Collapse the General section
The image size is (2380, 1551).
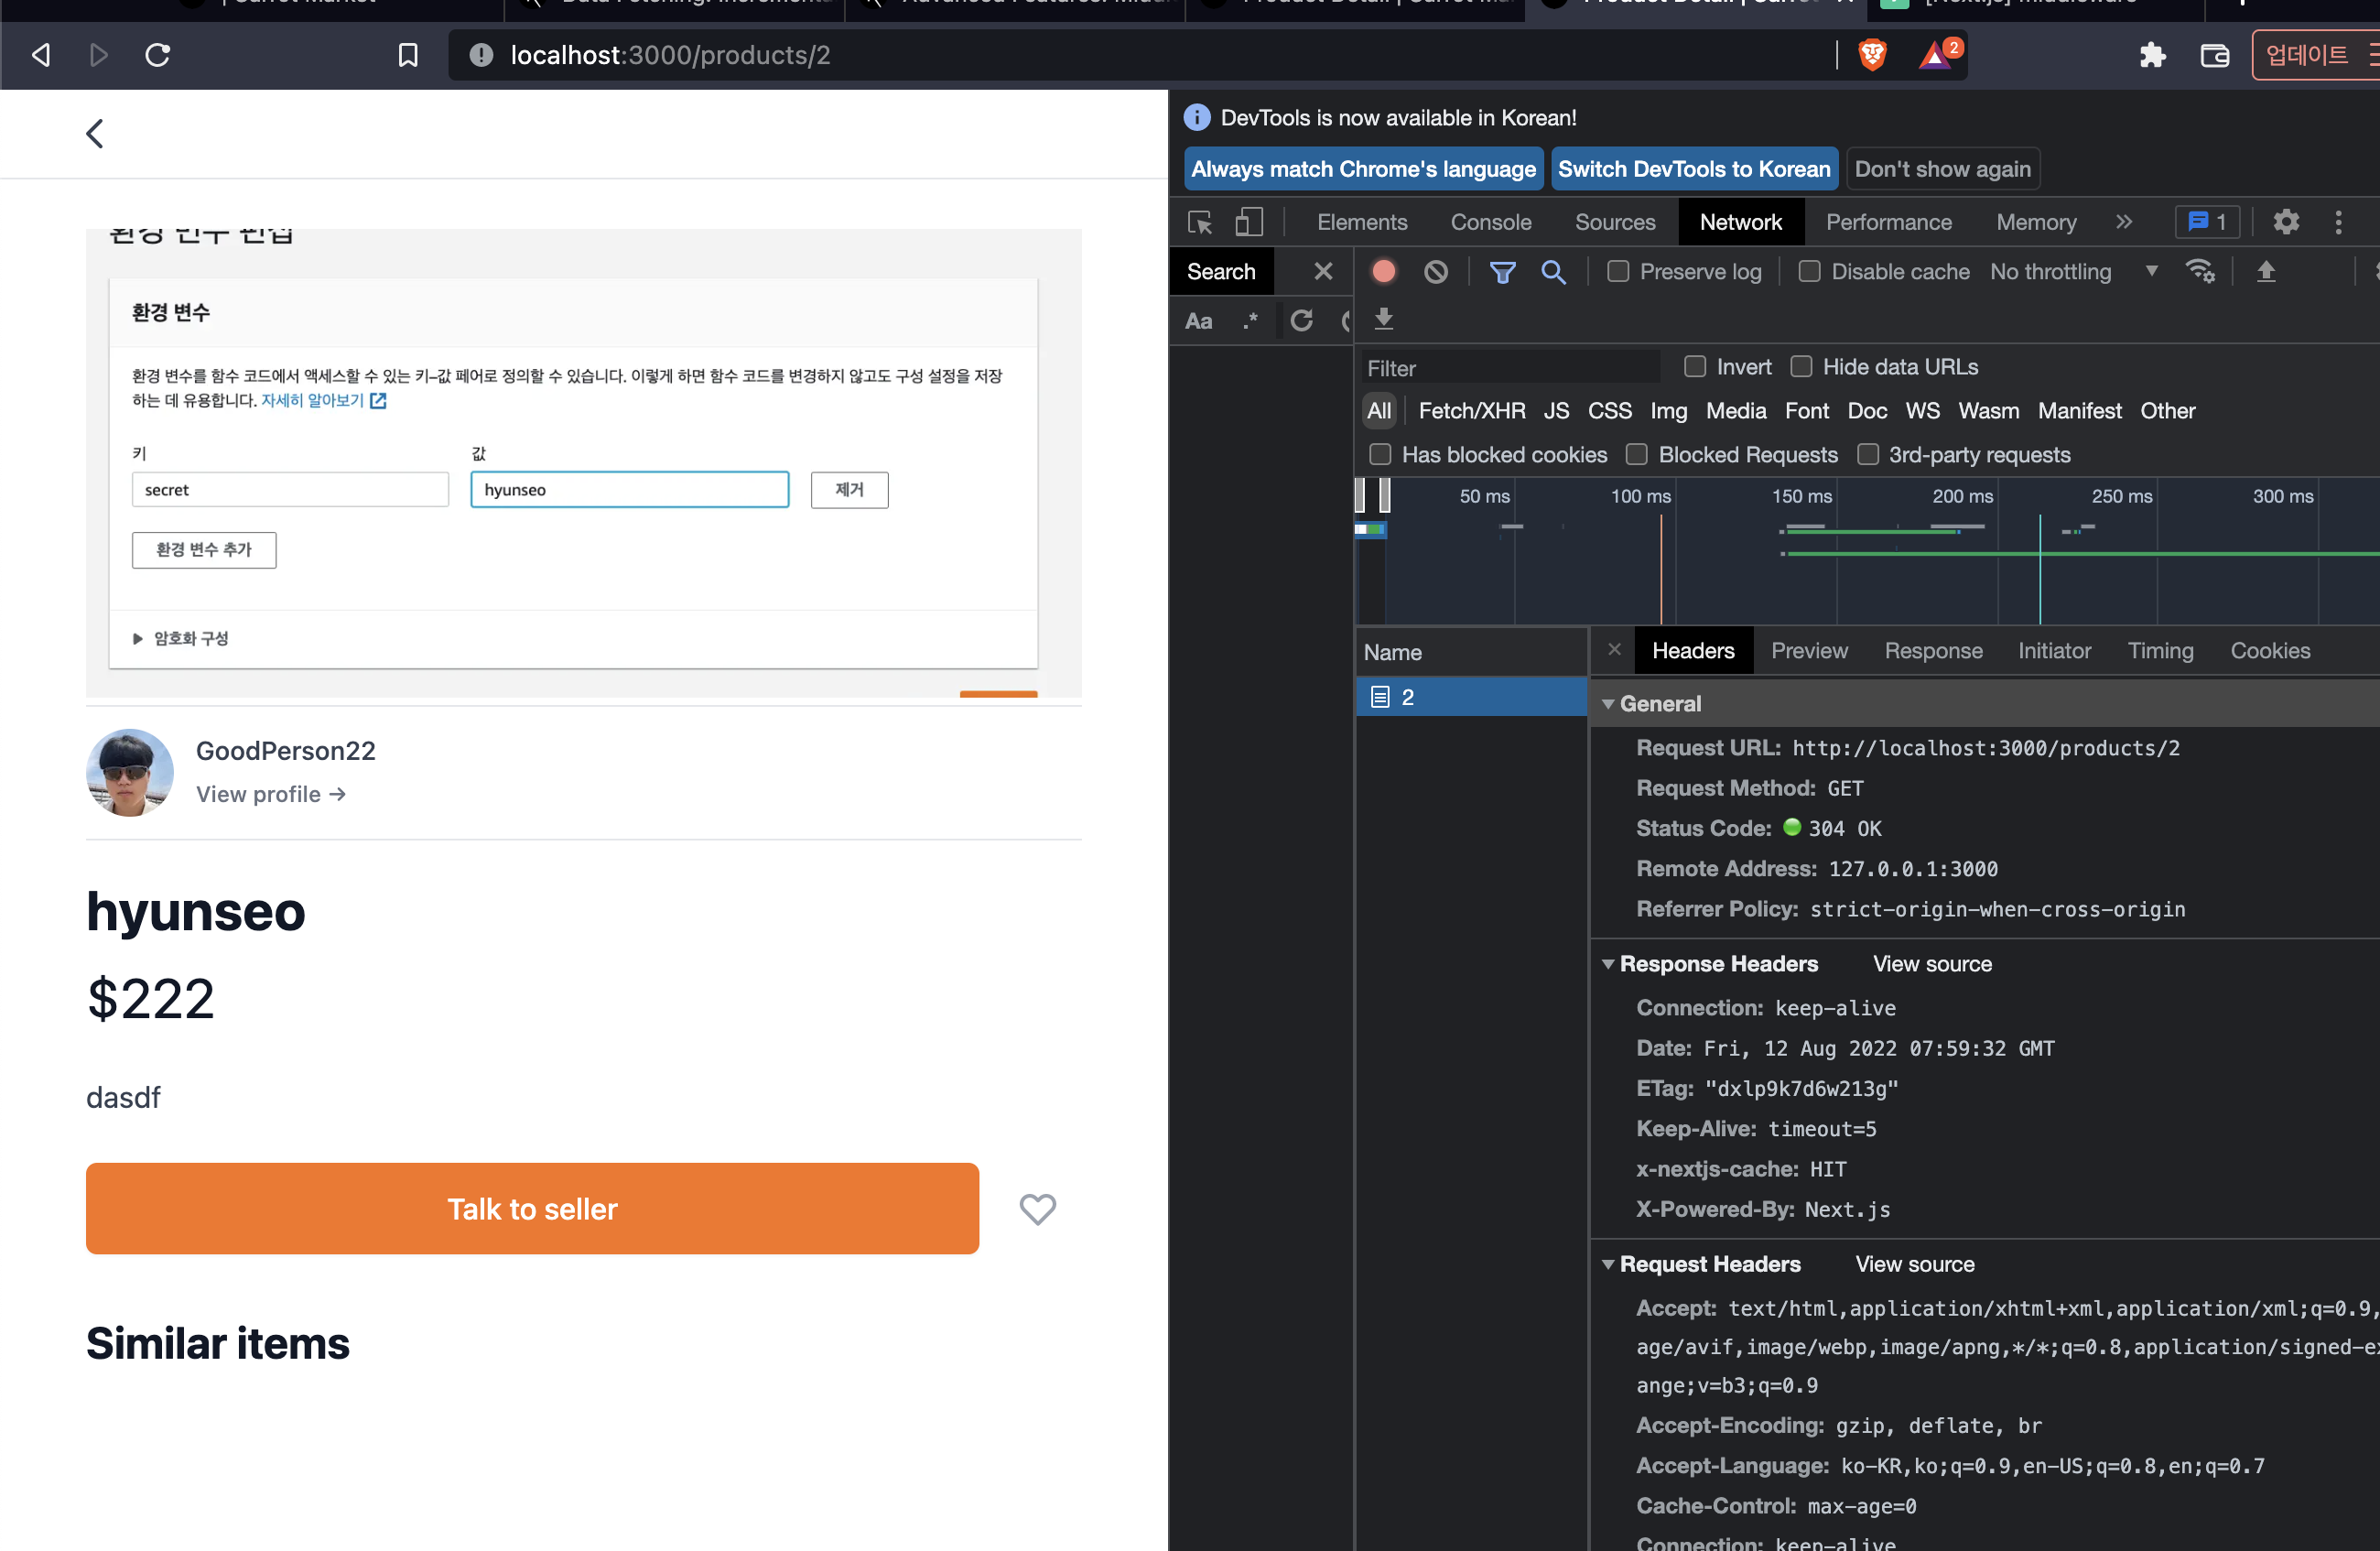1608,703
